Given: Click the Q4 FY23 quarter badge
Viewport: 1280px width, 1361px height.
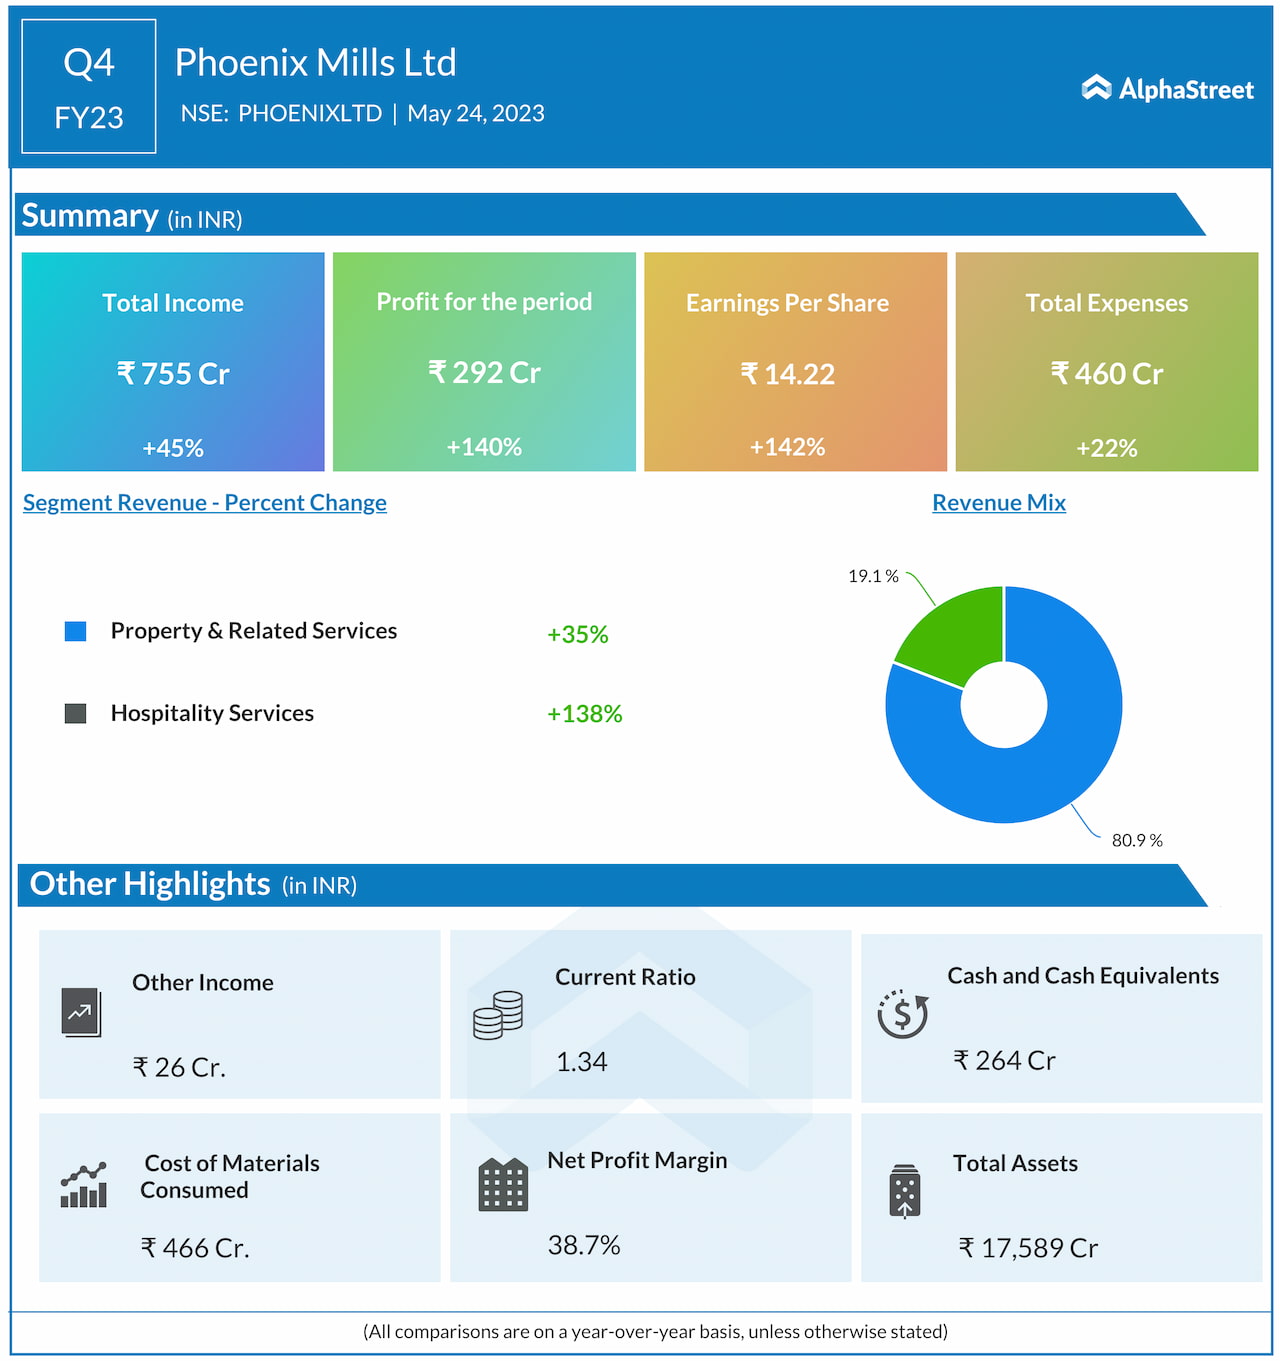Looking at the screenshot, I should tap(89, 87).
